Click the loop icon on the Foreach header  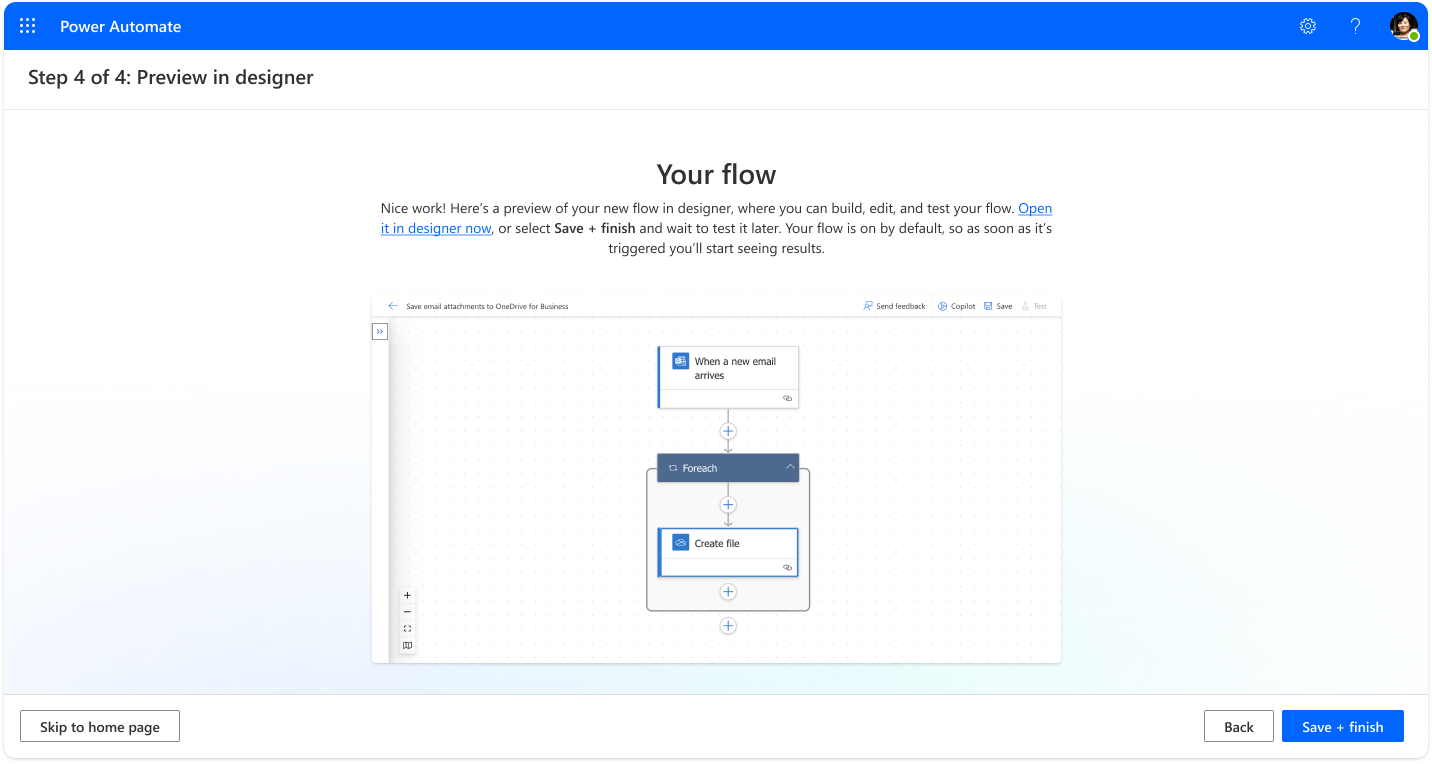673,468
